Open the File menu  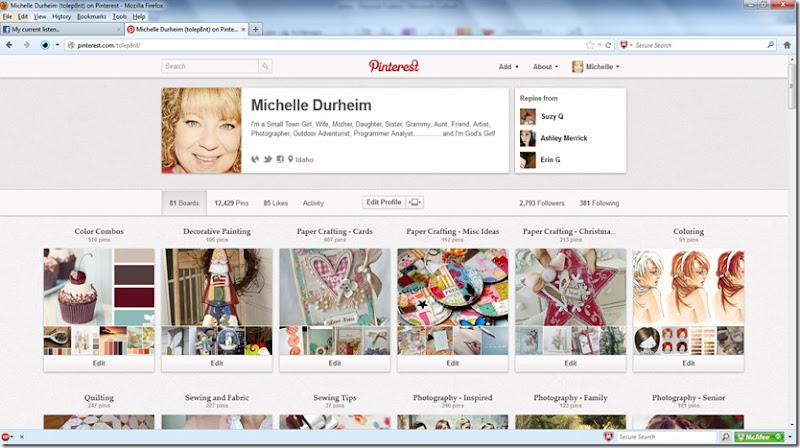click(7, 16)
